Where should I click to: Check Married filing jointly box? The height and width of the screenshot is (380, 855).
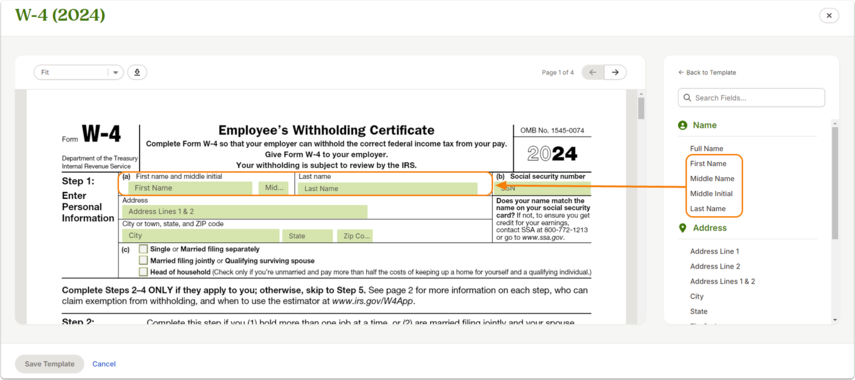pyautogui.click(x=143, y=260)
